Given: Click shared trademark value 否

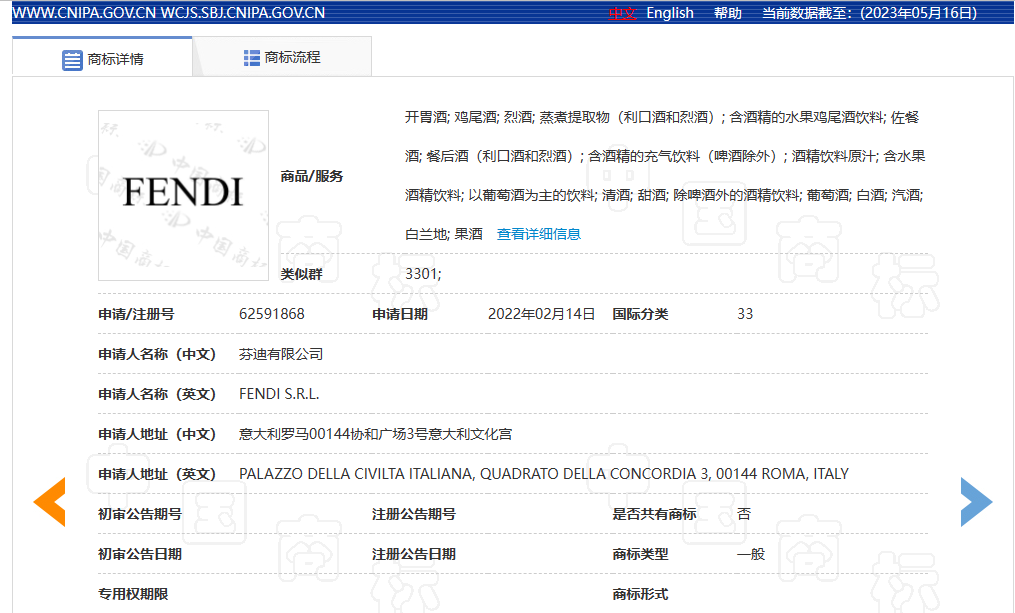Looking at the screenshot, I should pos(744,514).
